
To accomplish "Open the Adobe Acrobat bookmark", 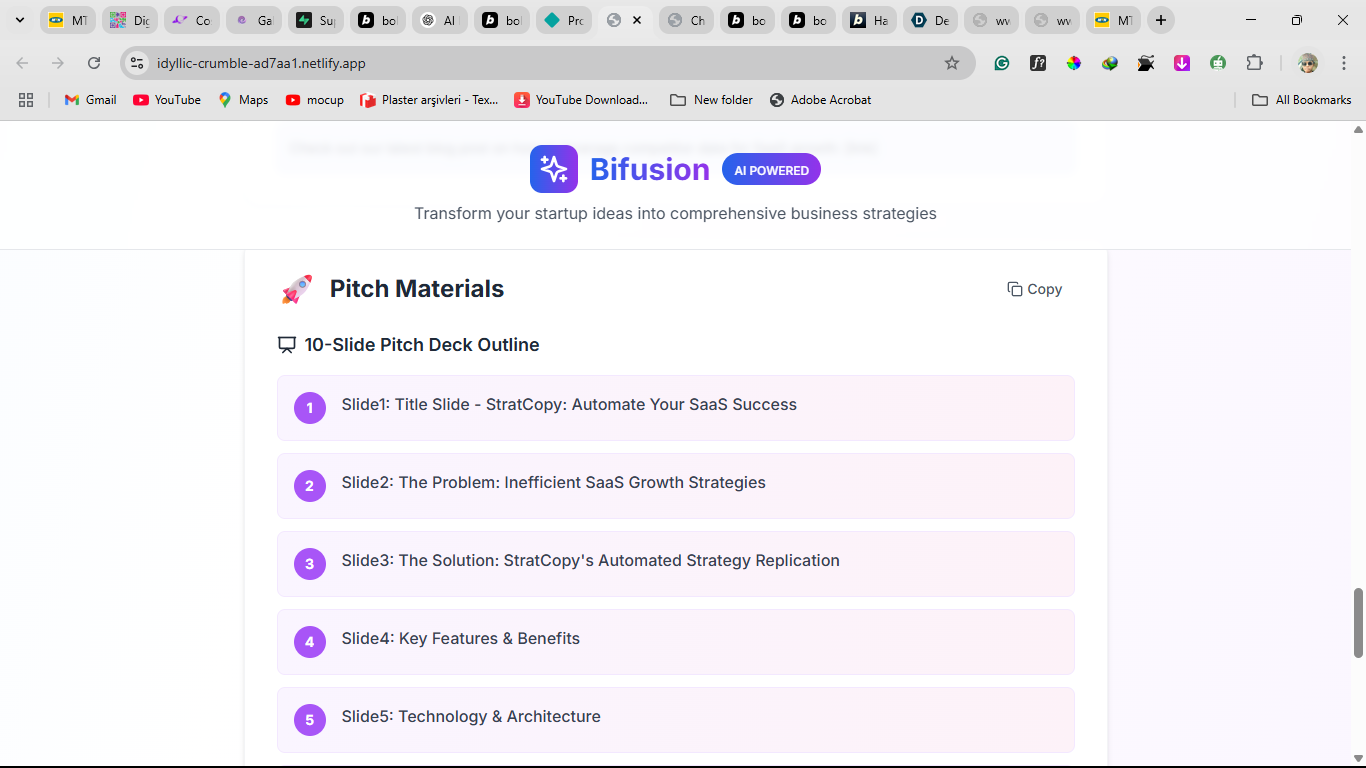I will pos(820,100).
